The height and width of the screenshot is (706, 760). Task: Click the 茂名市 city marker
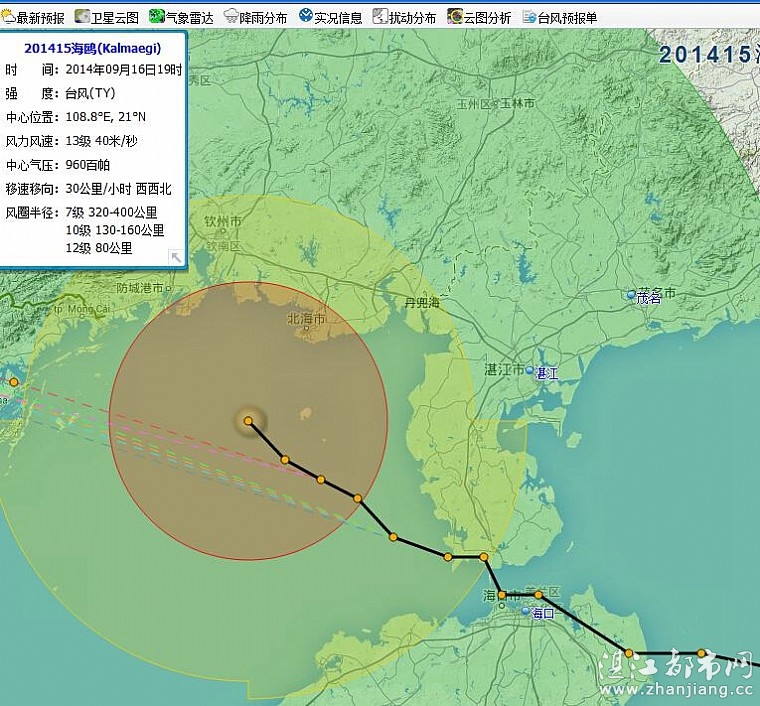pos(631,295)
